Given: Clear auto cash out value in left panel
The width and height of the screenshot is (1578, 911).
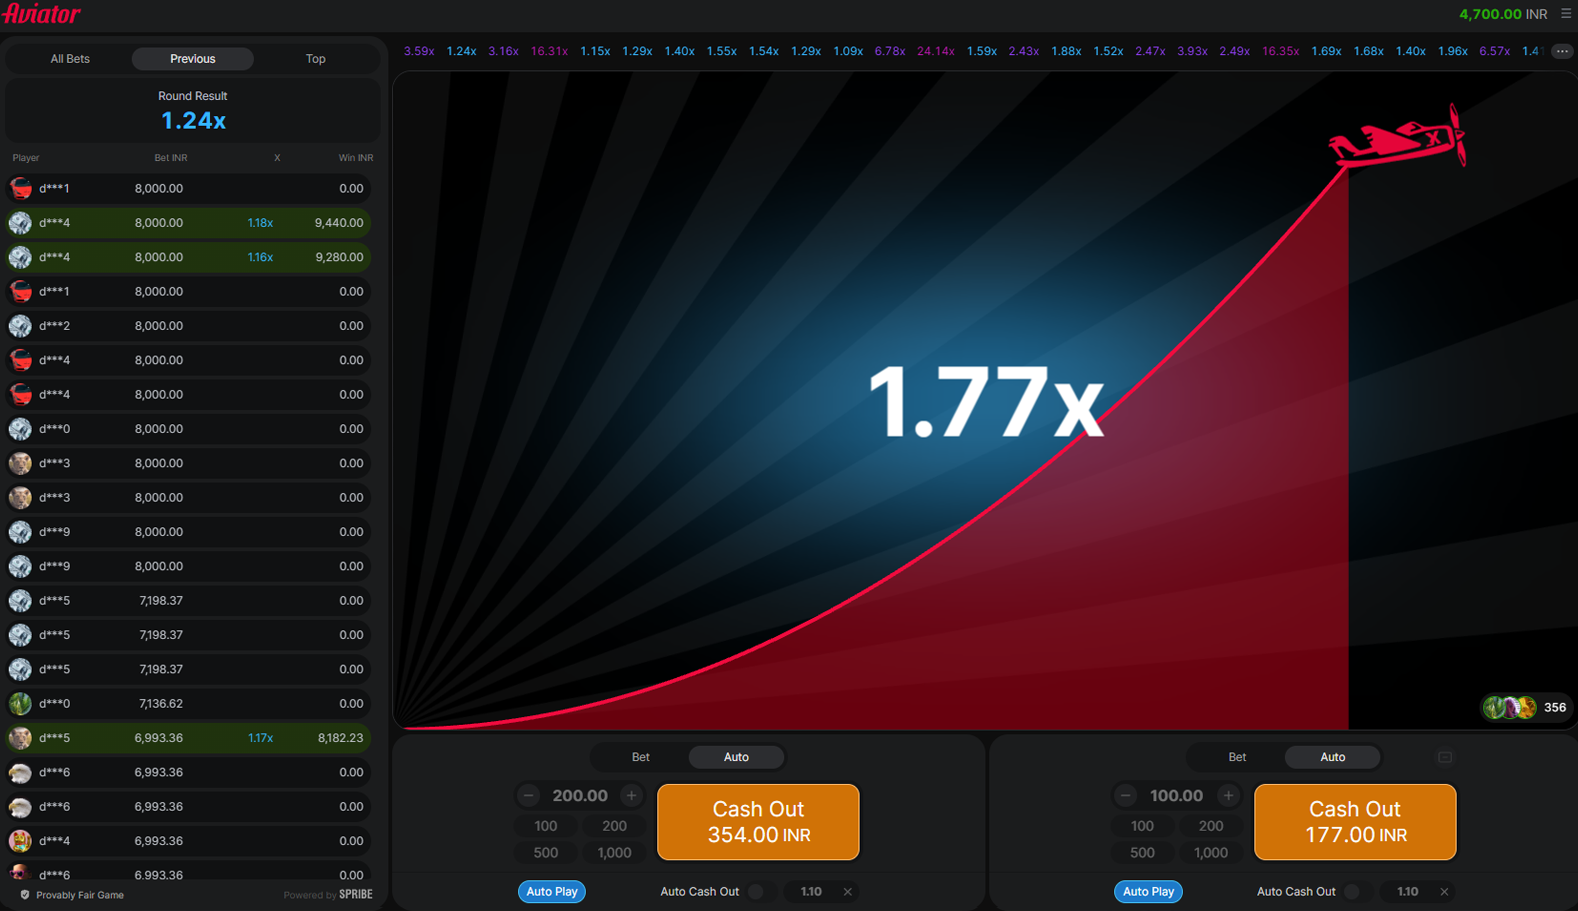Looking at the screenshot, I should tap(847, 892).
